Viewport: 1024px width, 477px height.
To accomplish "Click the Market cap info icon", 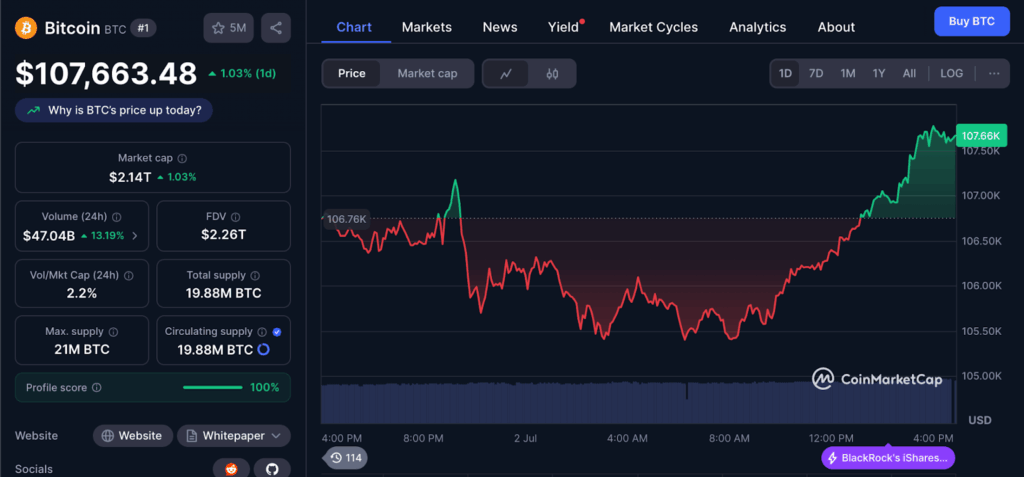I will point(182,158).
